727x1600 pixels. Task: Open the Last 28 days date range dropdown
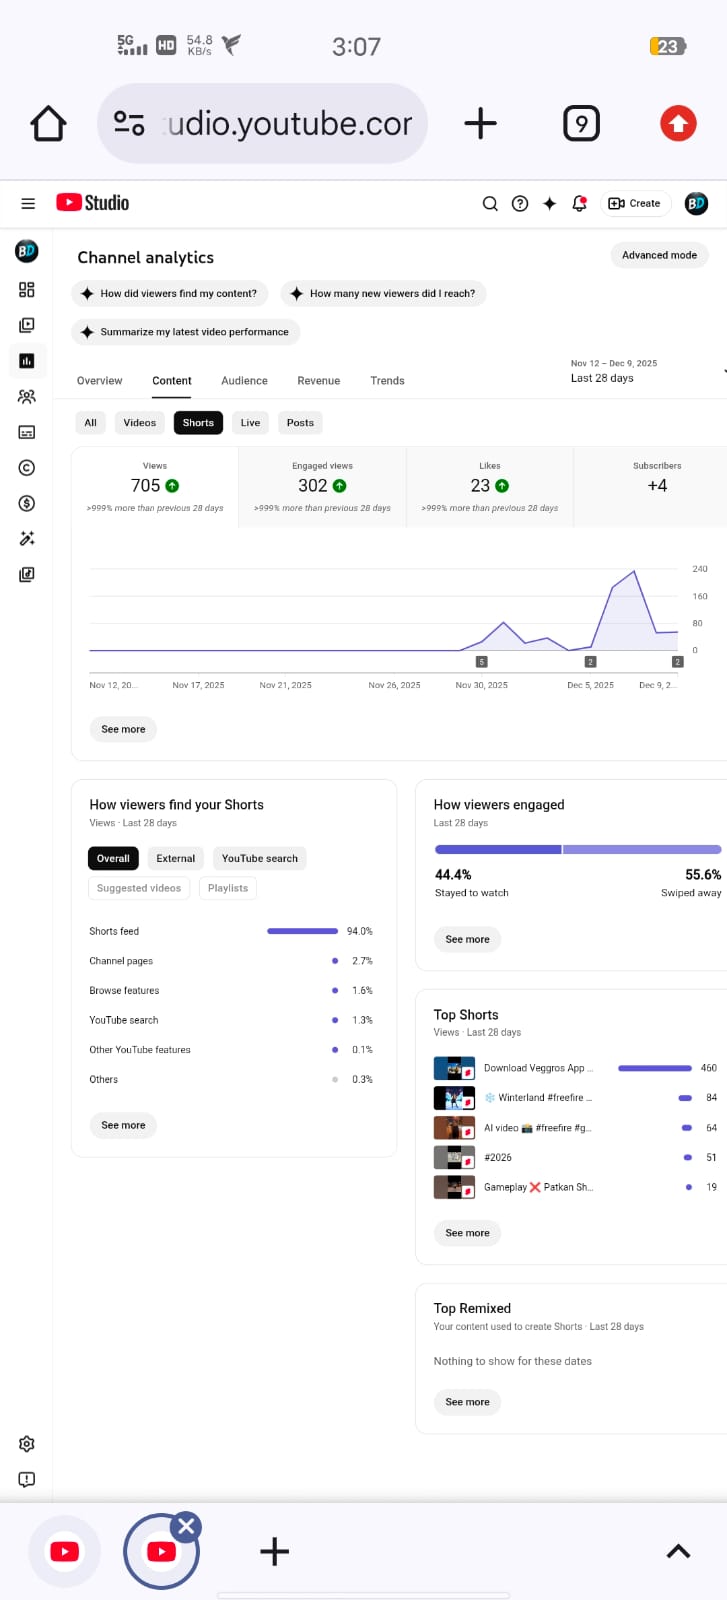(640, 371)
